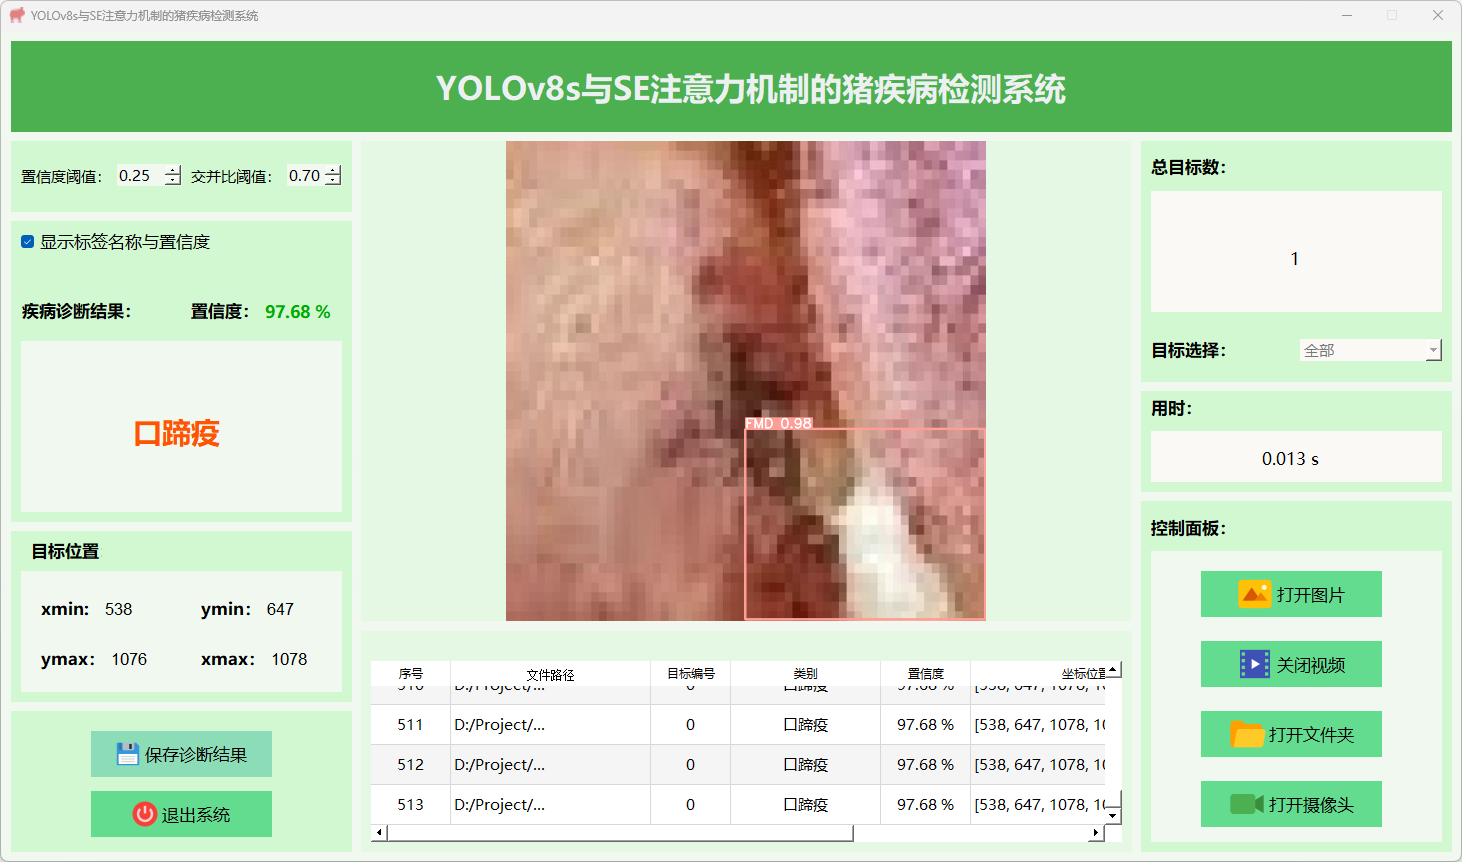The width and height of the screenshot is (1462, 862).
Task: Toggle the 显示标签名称与置信度 checkbox
Action: tap(28, 242)
